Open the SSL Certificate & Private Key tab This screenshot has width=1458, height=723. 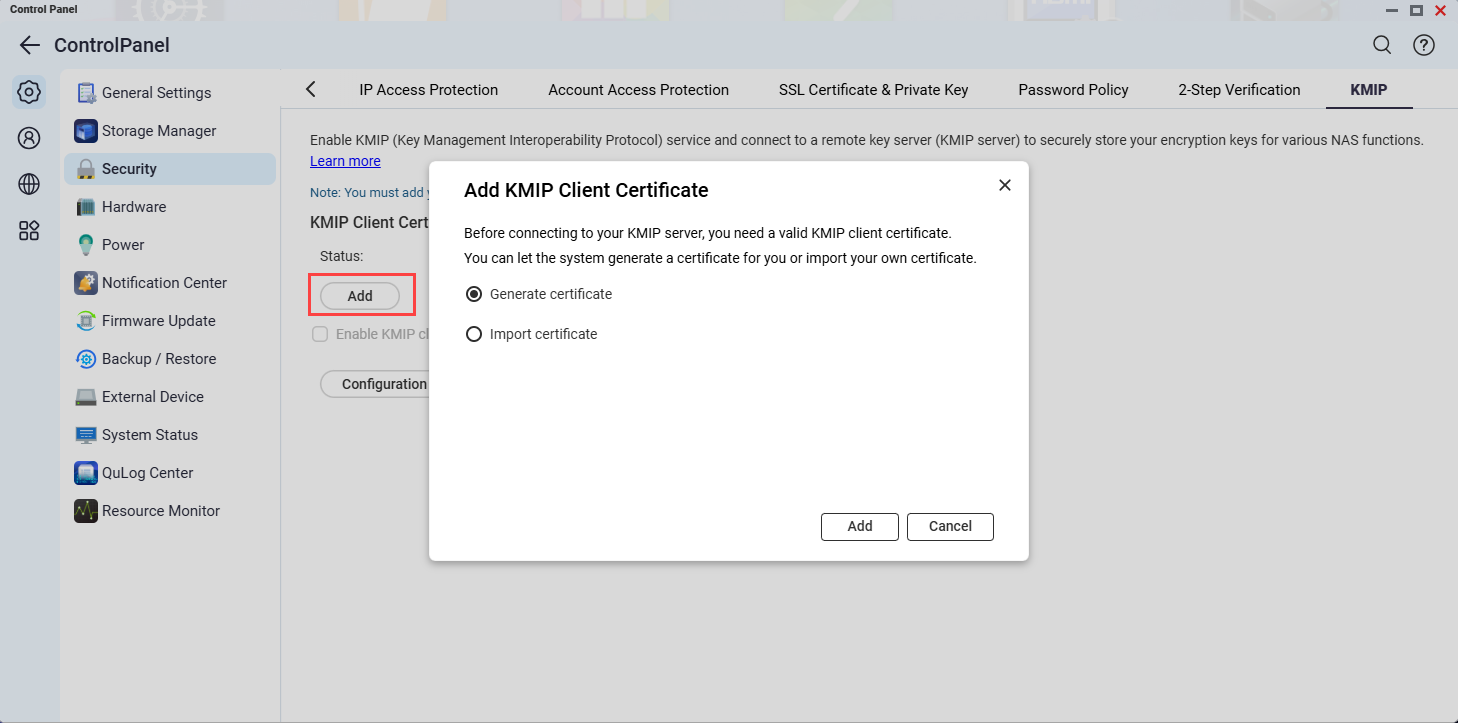pyautogui.click(x=873, y=90)
